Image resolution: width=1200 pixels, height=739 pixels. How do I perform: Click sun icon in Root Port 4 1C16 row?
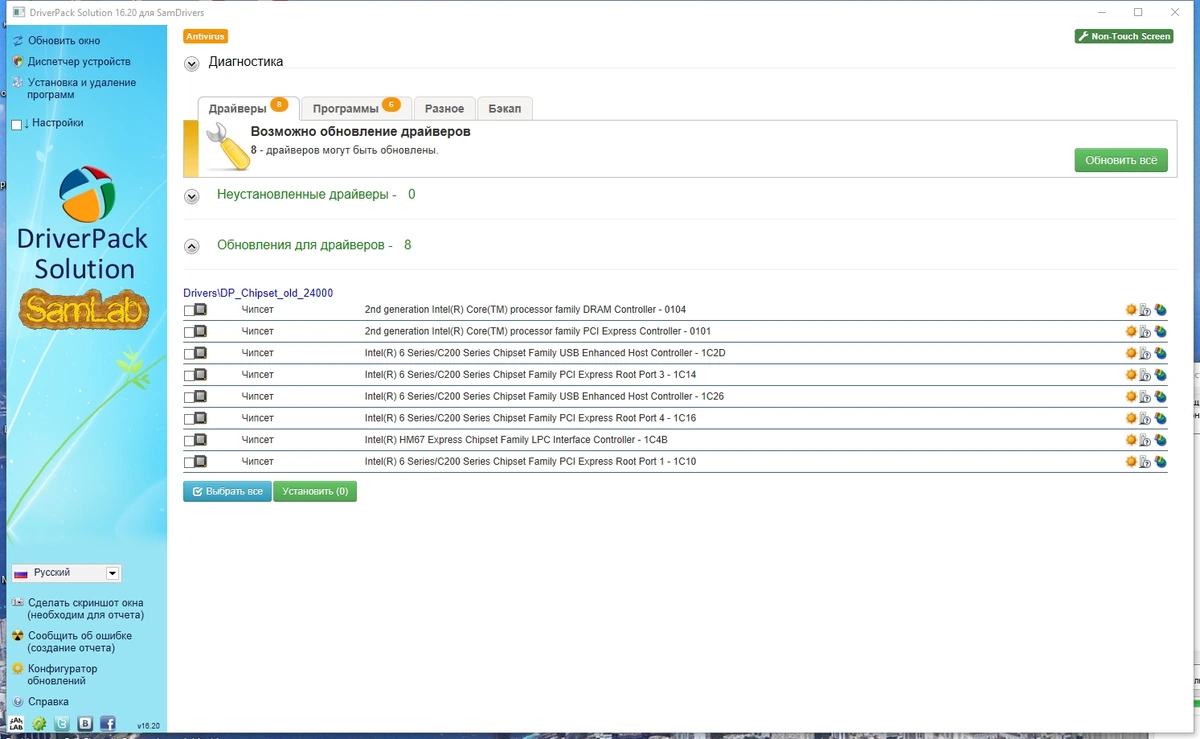(x=1131, y=418)
